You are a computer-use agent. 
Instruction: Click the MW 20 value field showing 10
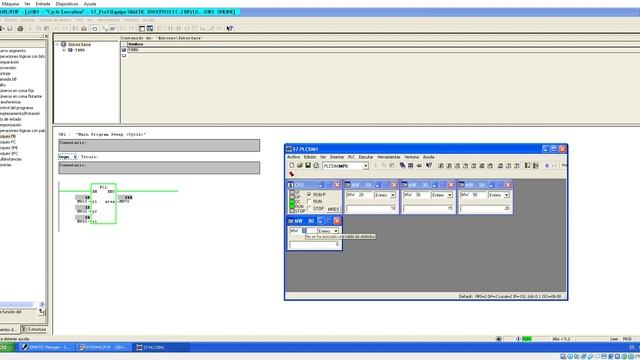(371, 209)
